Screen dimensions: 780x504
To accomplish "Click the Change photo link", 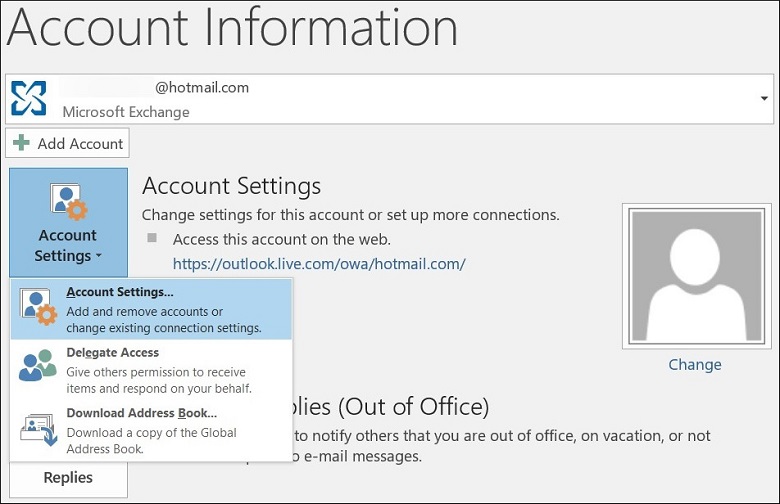I will click(x=694, y=365).
